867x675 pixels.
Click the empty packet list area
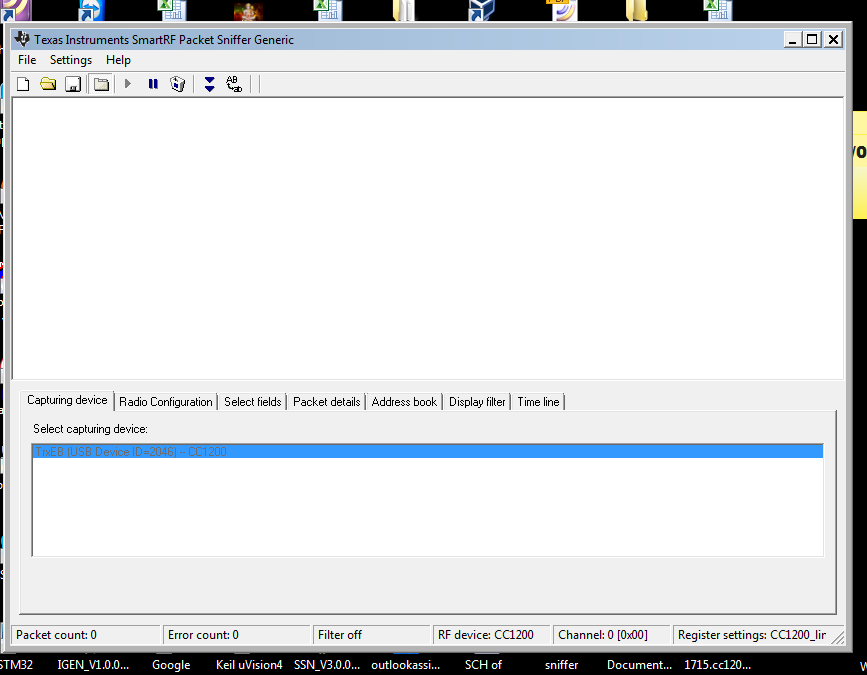click(427, 238)
